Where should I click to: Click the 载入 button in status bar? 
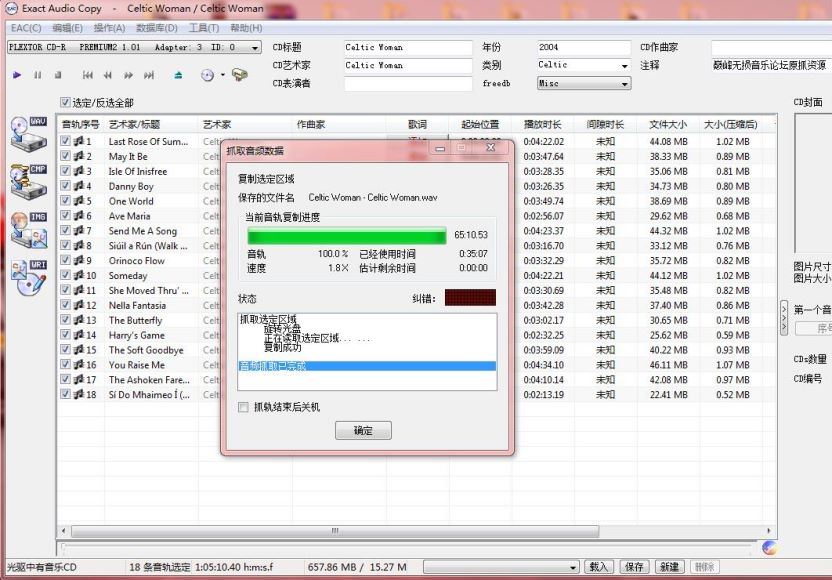(599, 567)
